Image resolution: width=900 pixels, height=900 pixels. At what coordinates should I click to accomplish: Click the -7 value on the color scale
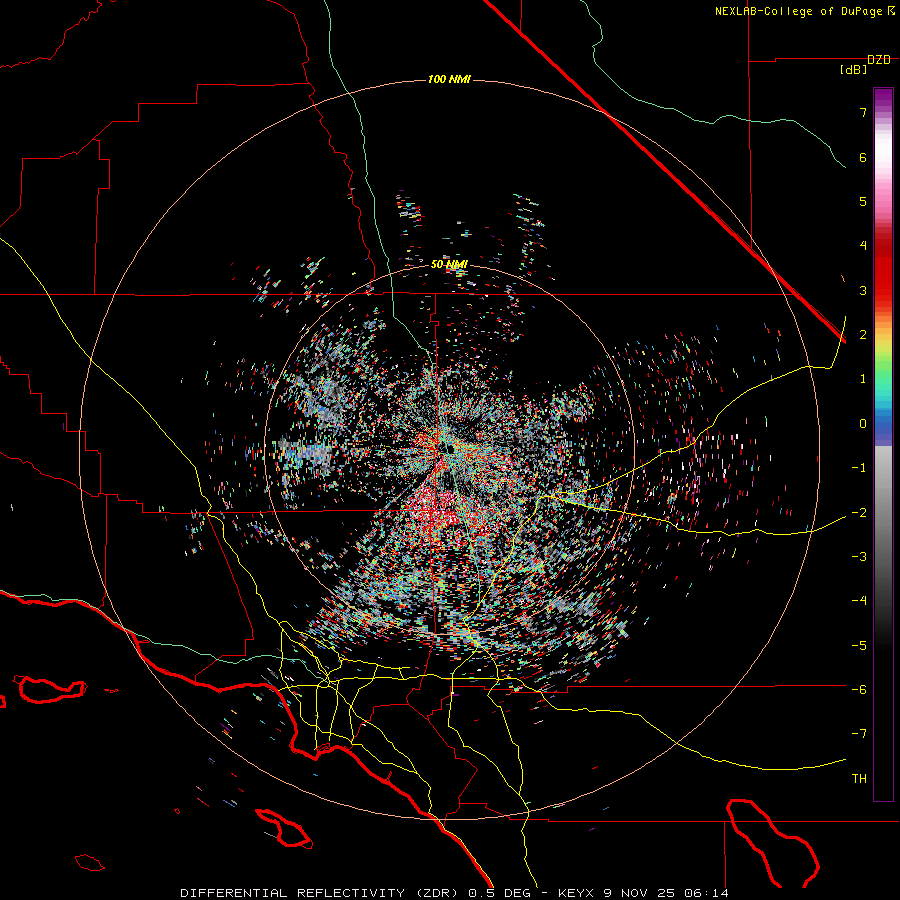(x=859, y=734)
